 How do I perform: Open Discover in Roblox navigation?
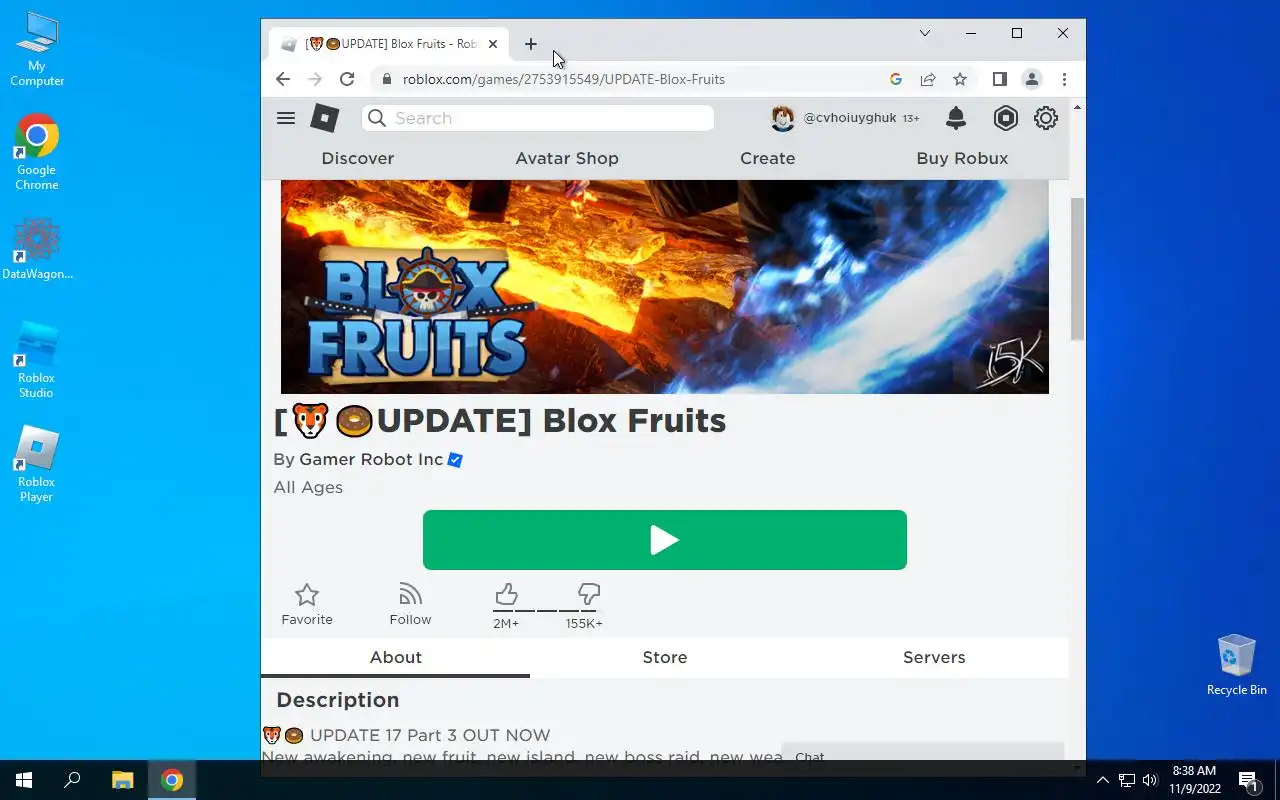(358, 158)
